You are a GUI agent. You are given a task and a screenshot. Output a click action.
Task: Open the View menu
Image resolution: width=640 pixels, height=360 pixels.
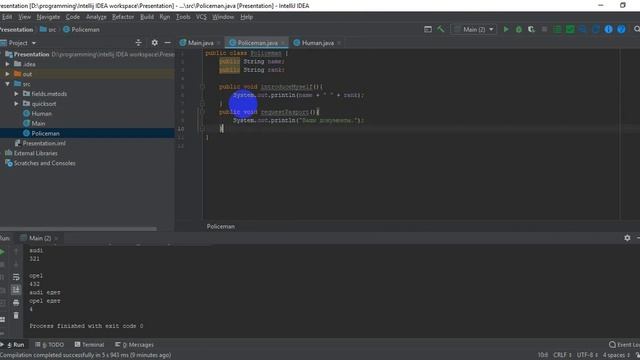[24, 17]
